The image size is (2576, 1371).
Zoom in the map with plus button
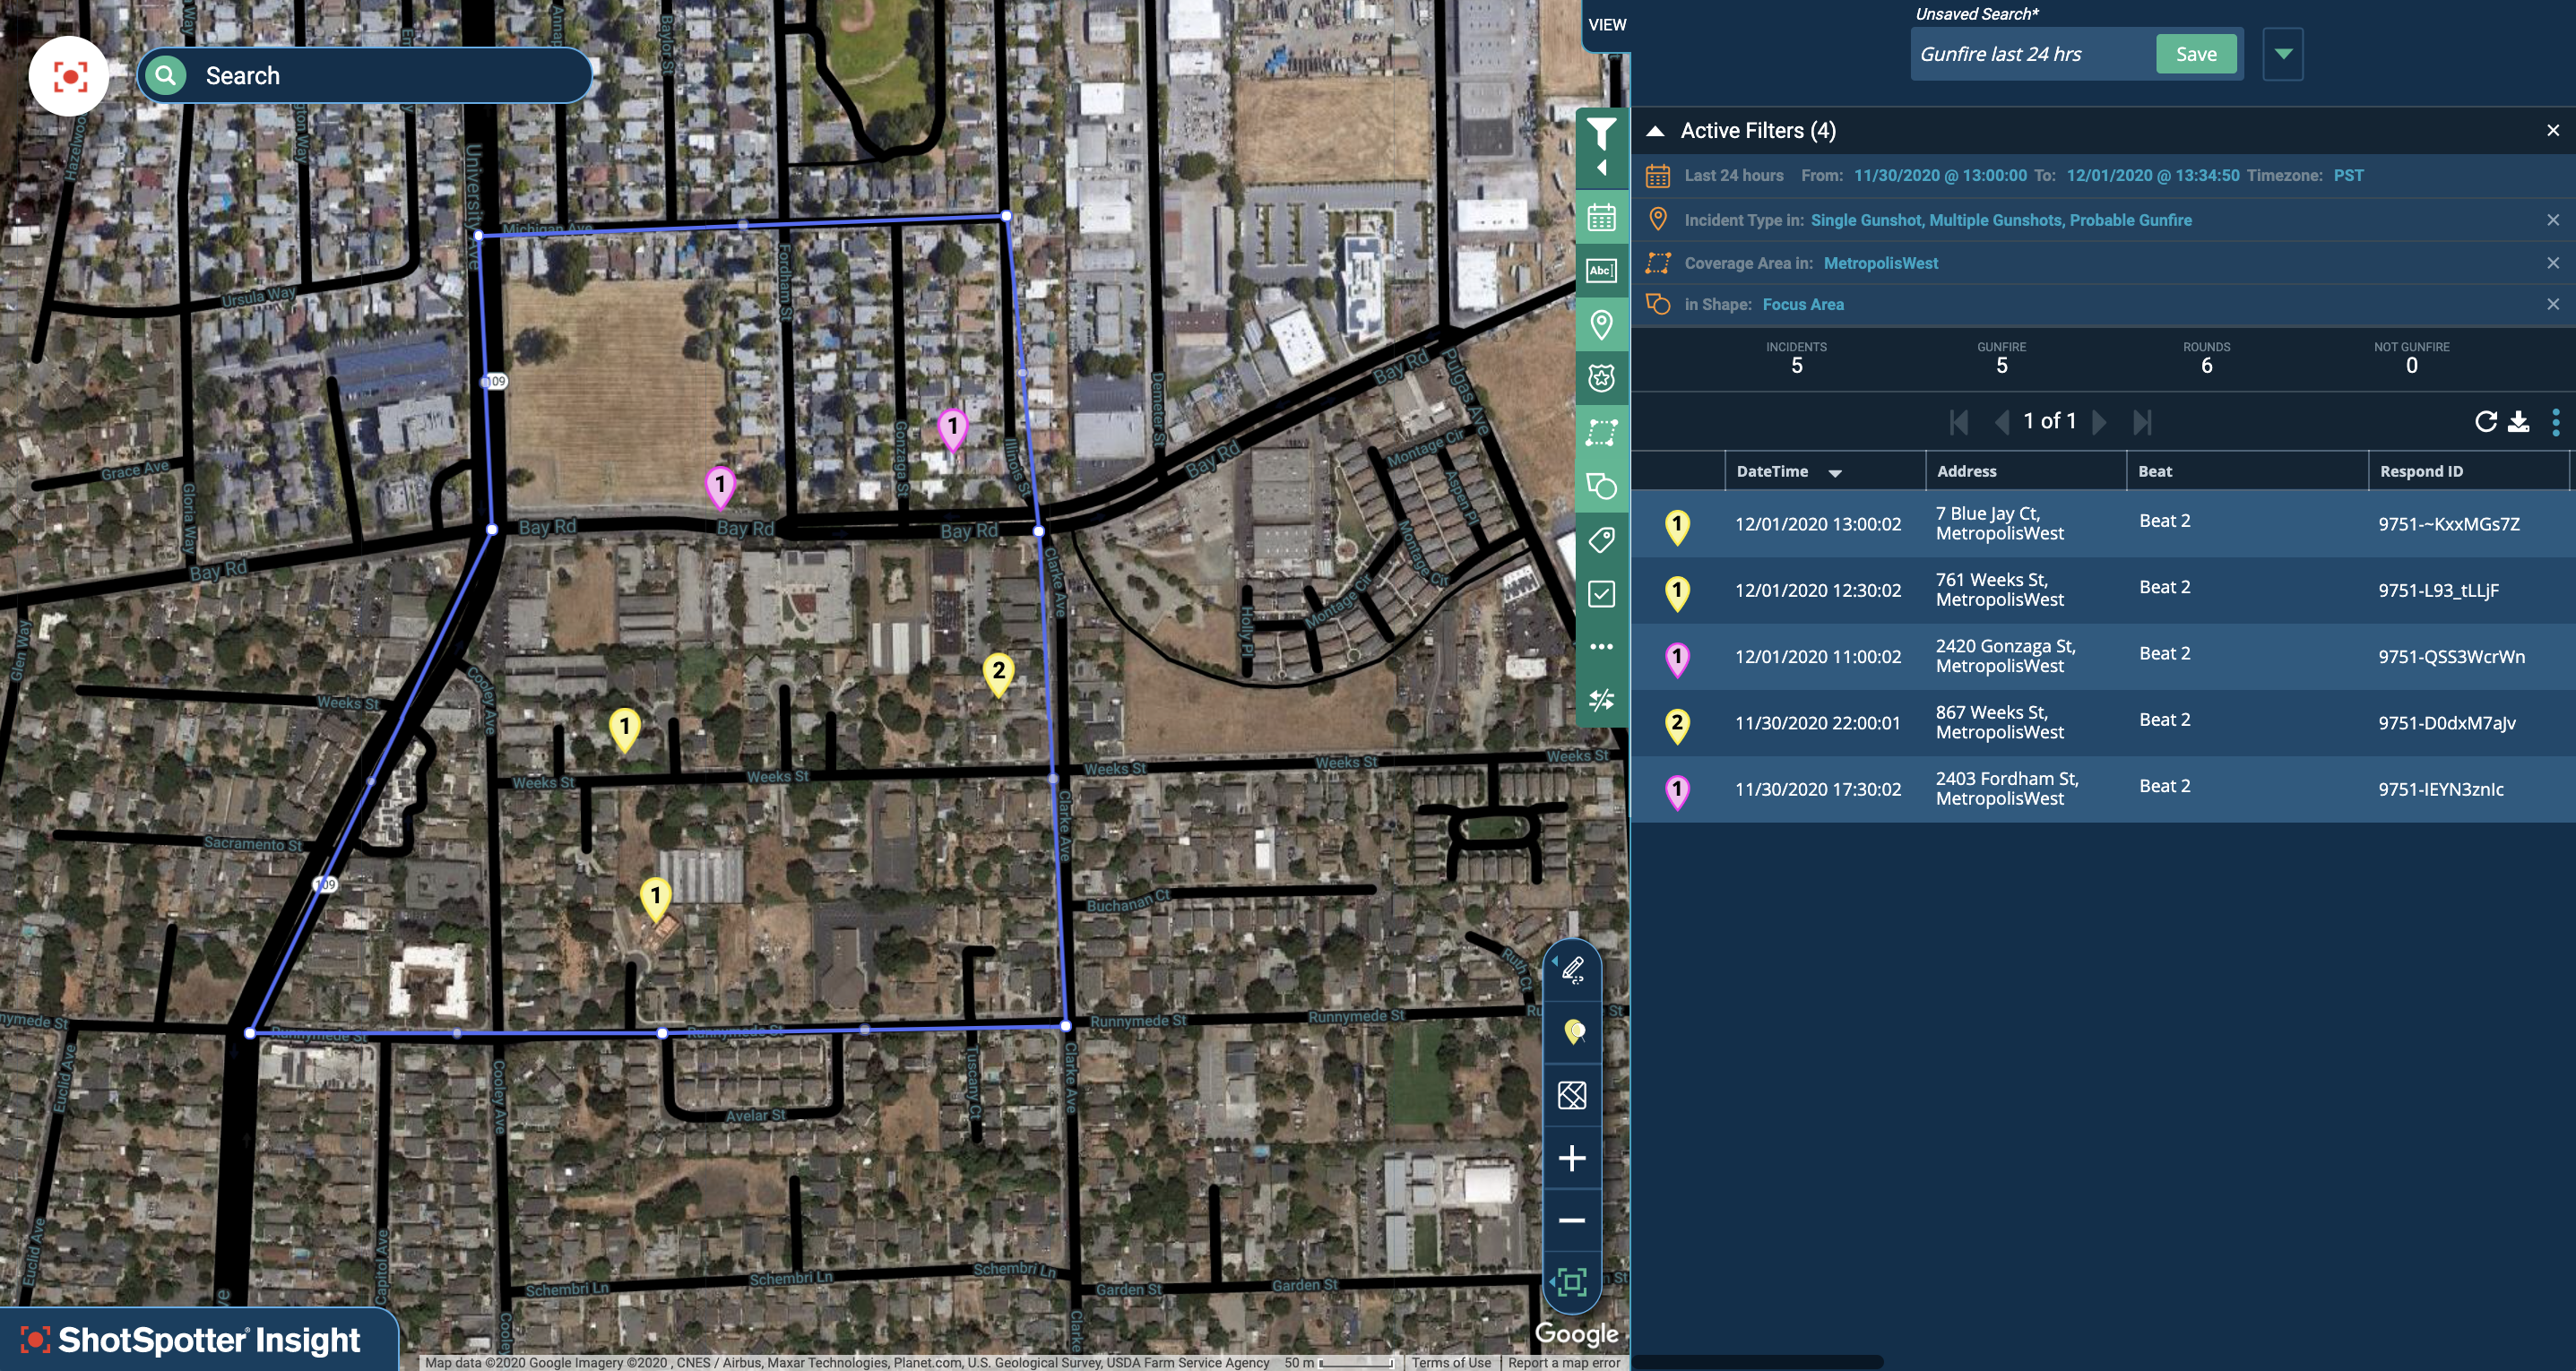point(1572,1158)
